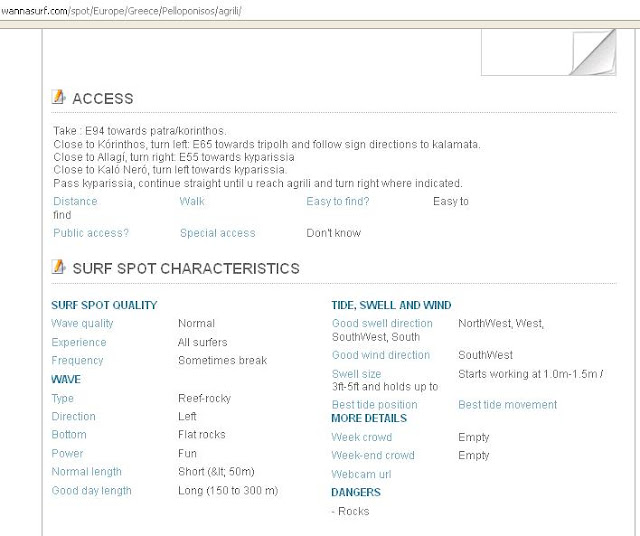Click the Frequency label link
The width and height of the screenshot is (640, 536).
coord(77,360)
